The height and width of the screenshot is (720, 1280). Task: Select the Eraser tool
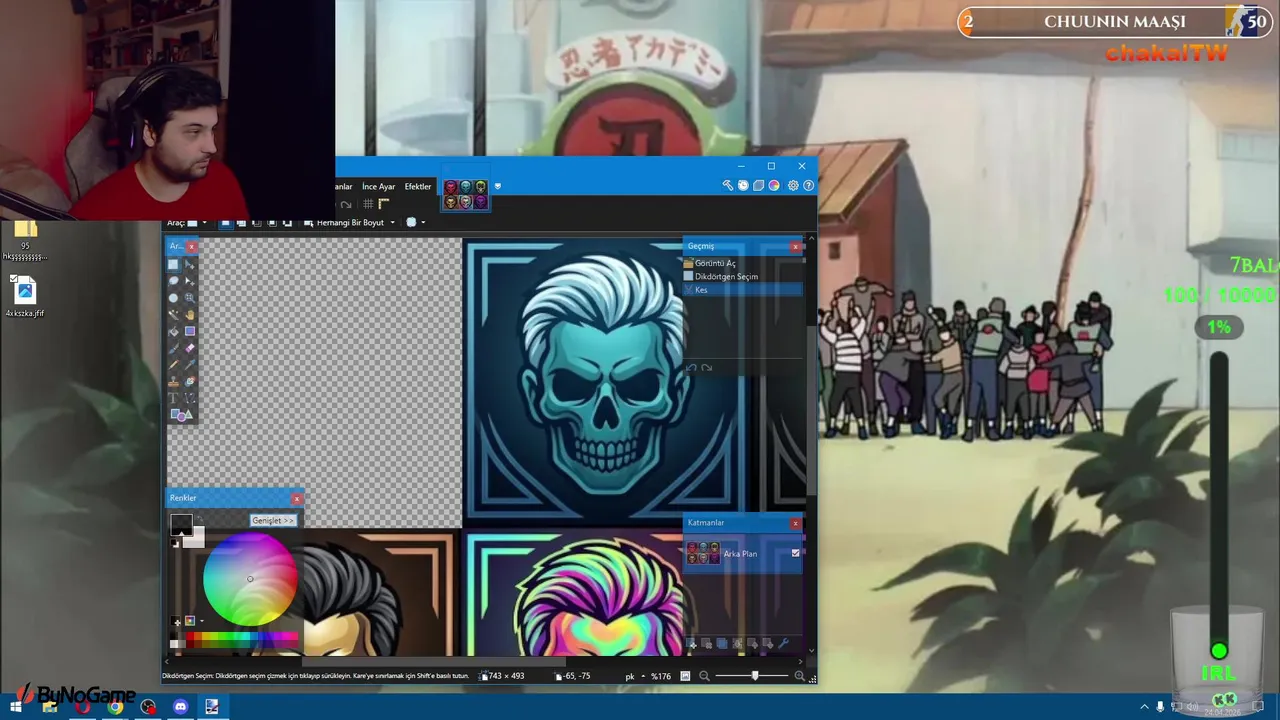click(x=190, y=348)
